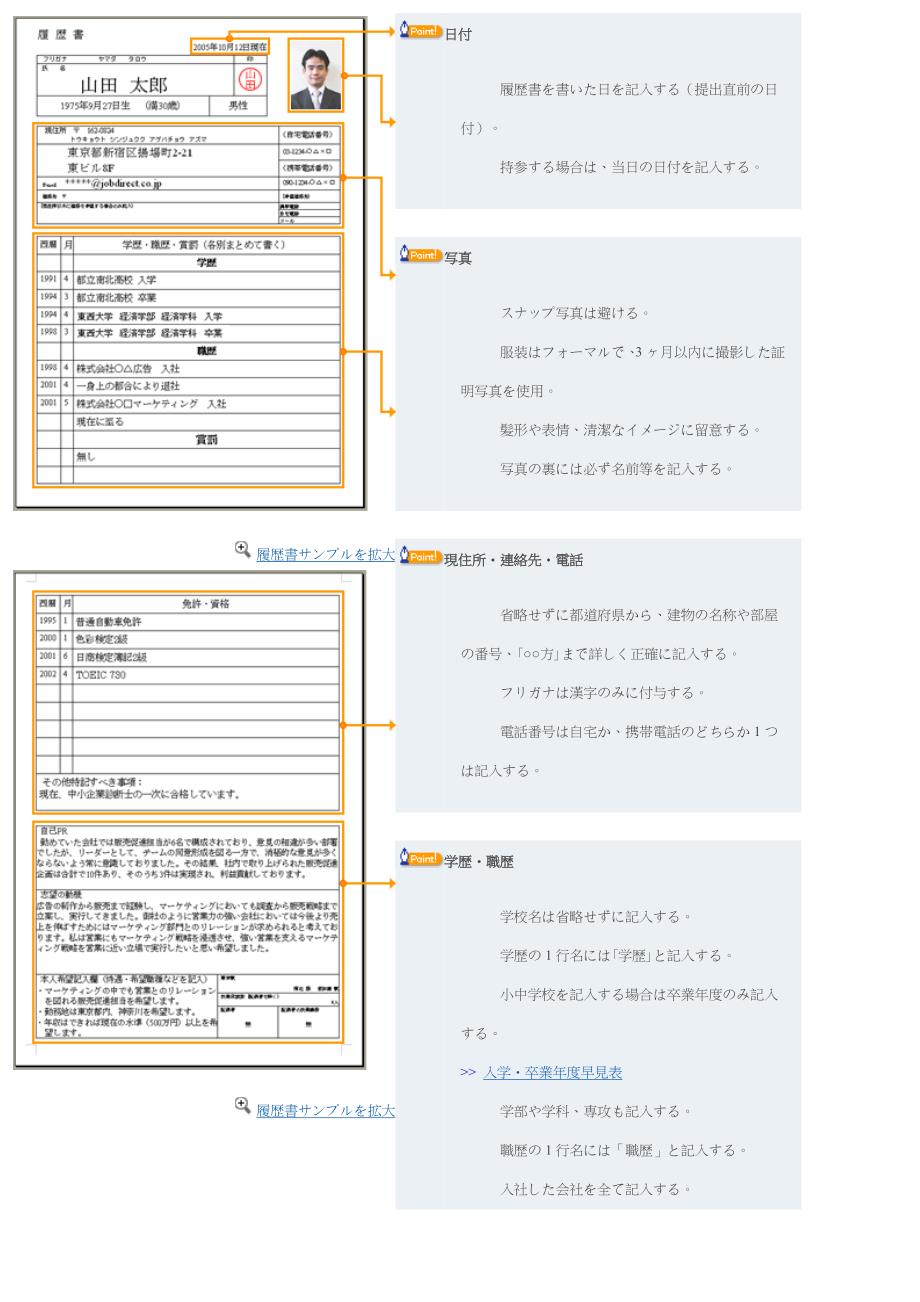The height and width of the screenshot is (1302, 920).
Task: Click the 学歴・職歴・賞罰 table on the first resume page
Action: [188, 360]
